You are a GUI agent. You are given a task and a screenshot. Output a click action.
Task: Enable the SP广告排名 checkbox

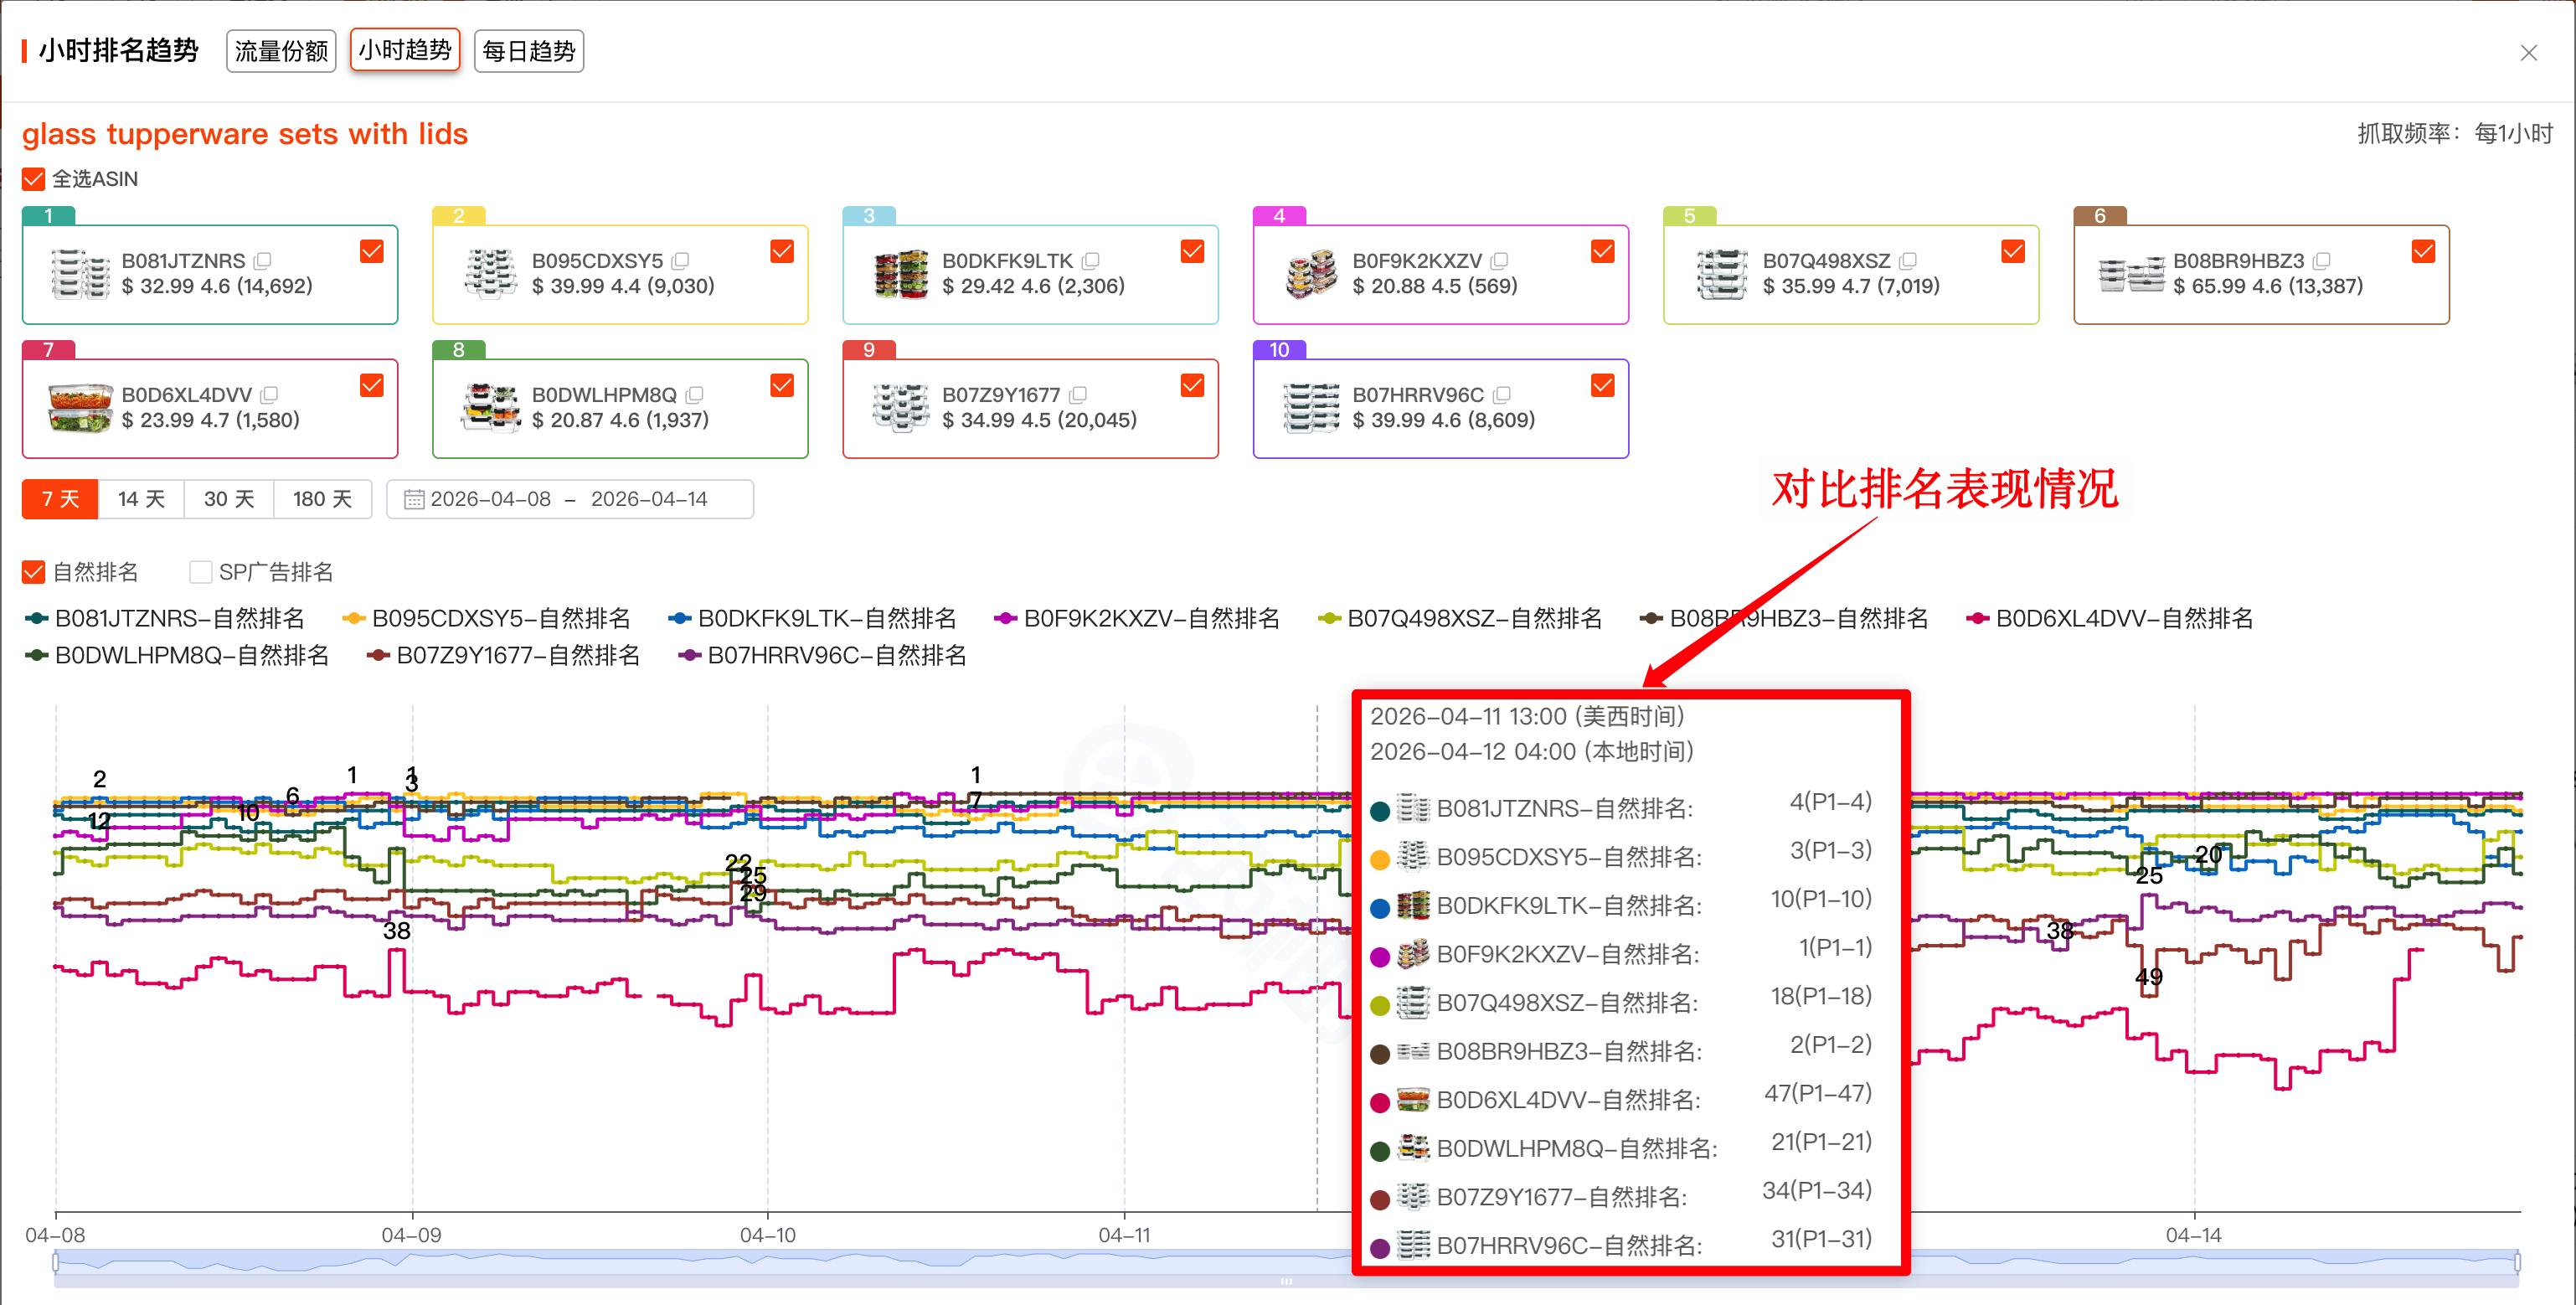pos(200,571)
